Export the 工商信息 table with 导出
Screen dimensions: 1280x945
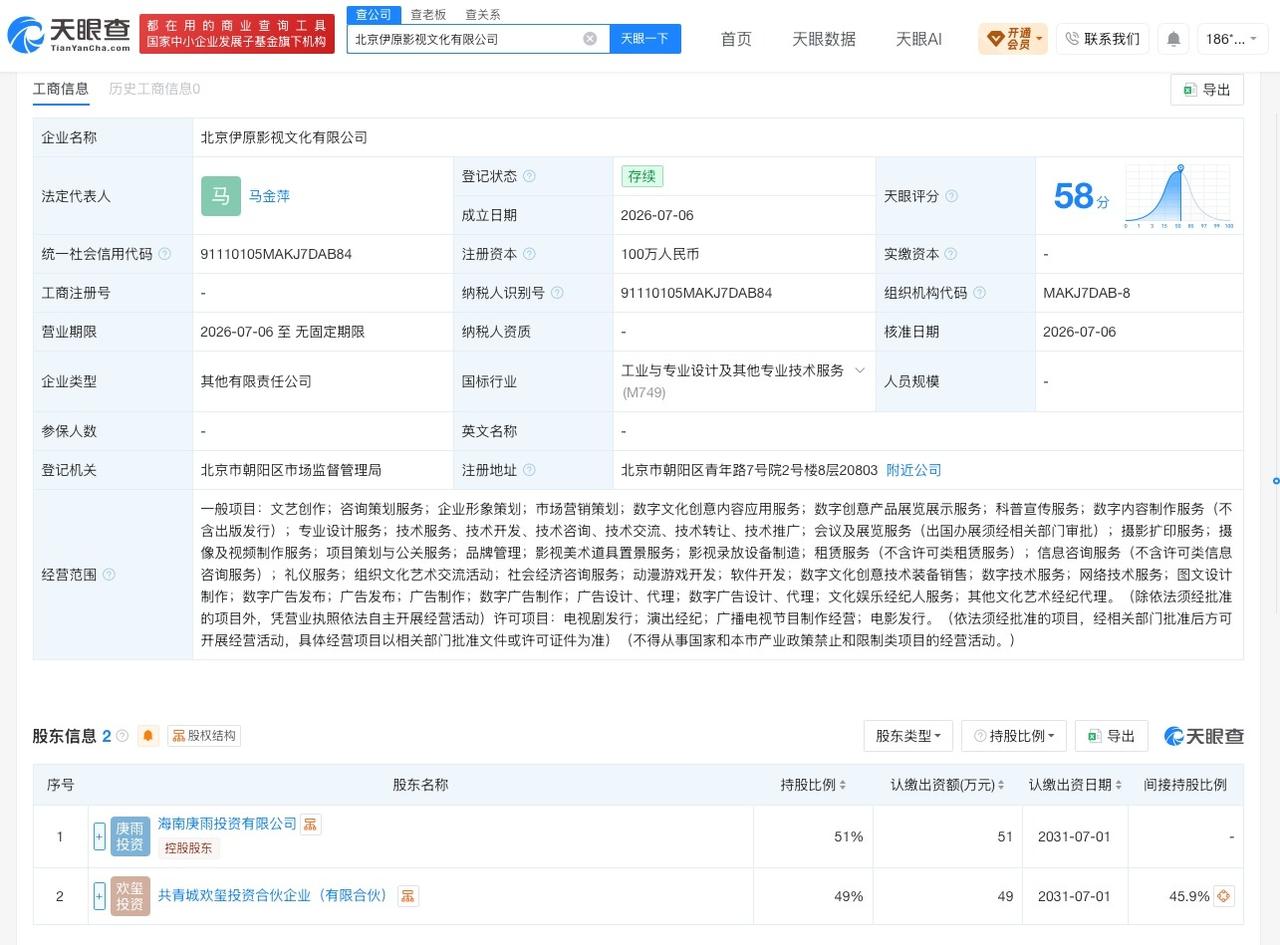(1207, 89)
